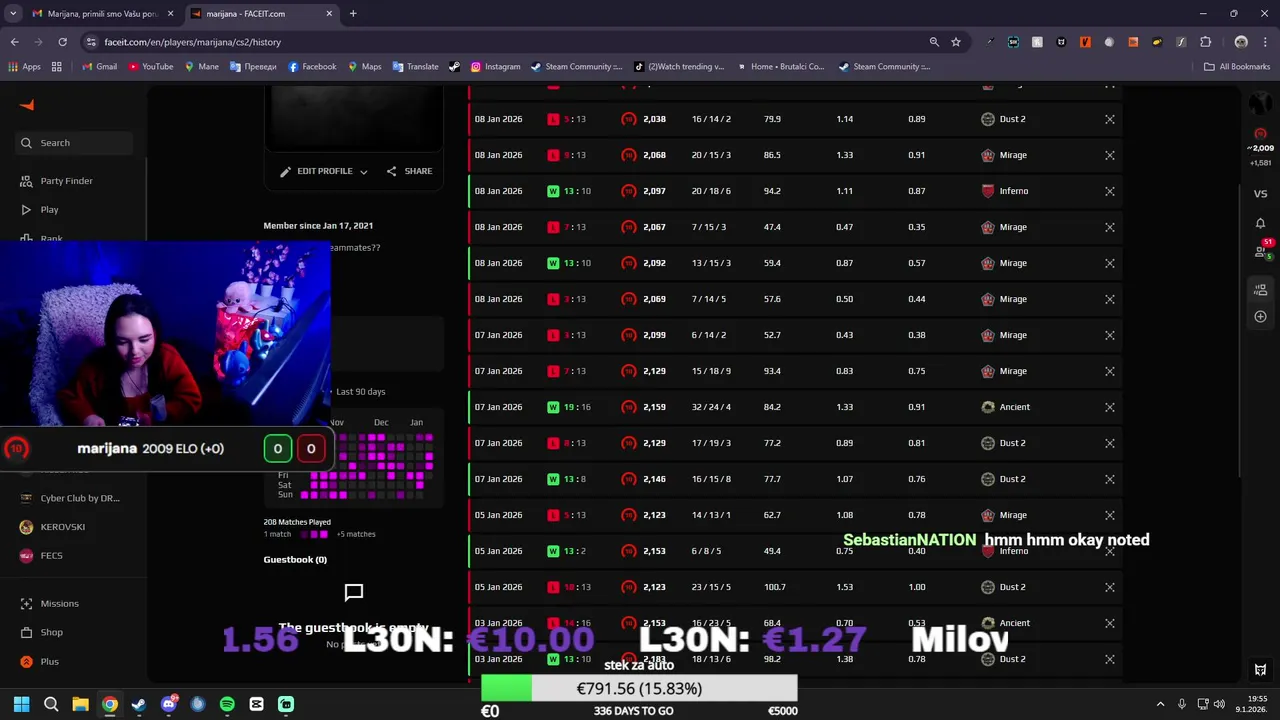The width and height of the screenshot is (1280, 720).
Task: Show hidden system tray icons chevron
Action: click(1160, 704)
